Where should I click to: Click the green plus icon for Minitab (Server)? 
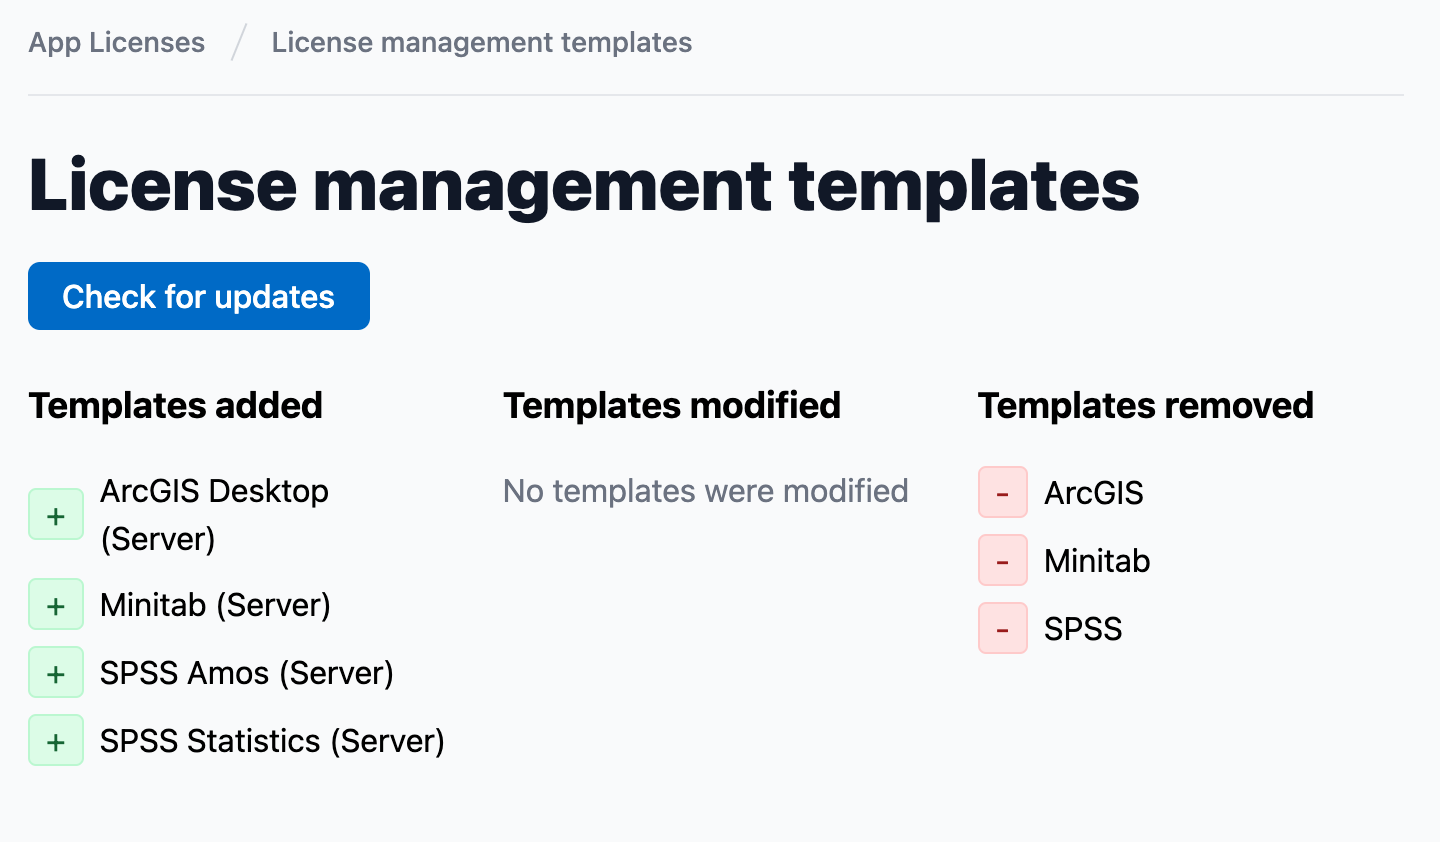(56, 605)
